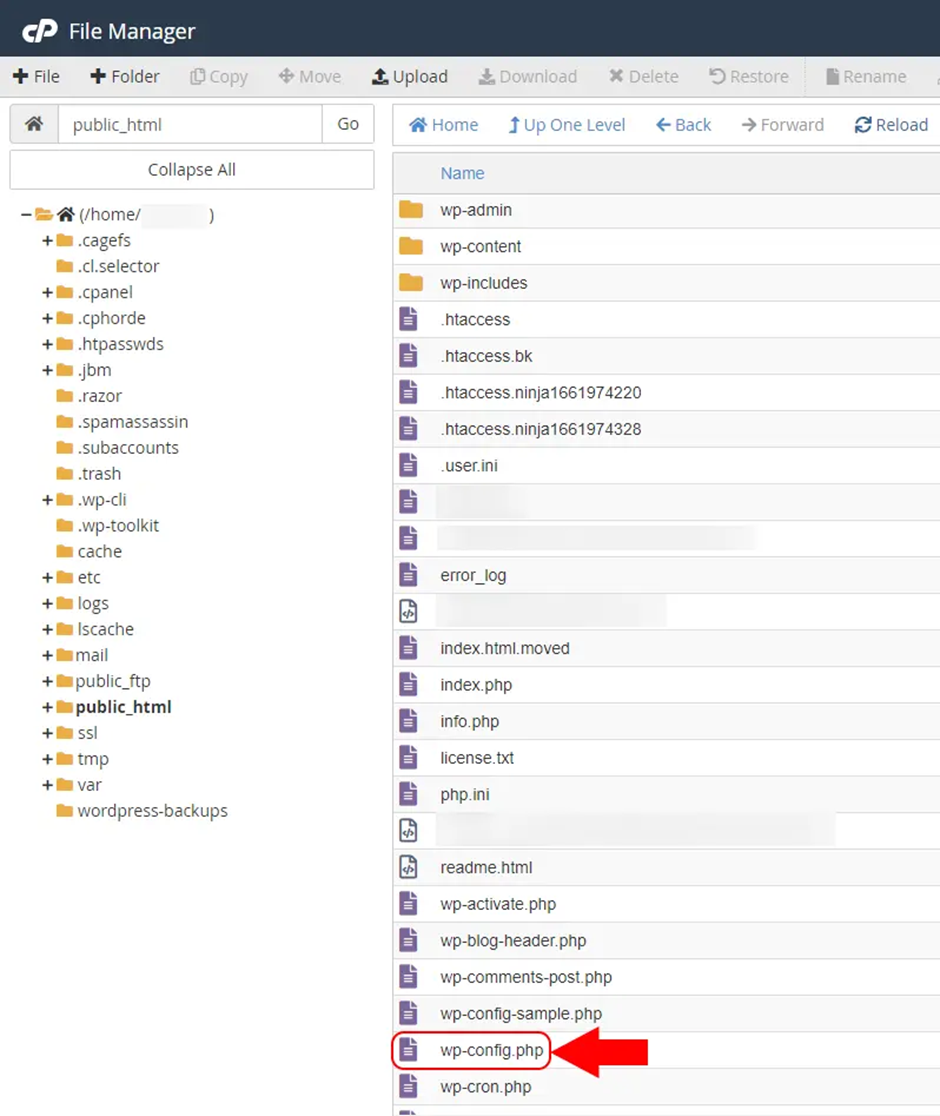Expand the .cphorde folder node
Image resolution: width=940 pixels, height=1116 pixels.
(48, 317)
